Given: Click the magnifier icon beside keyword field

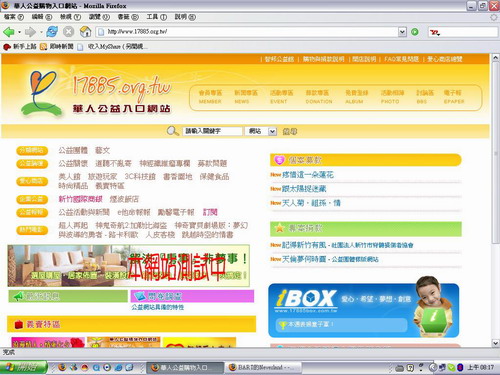Looking at the screenshot, I should click(172, 131).
